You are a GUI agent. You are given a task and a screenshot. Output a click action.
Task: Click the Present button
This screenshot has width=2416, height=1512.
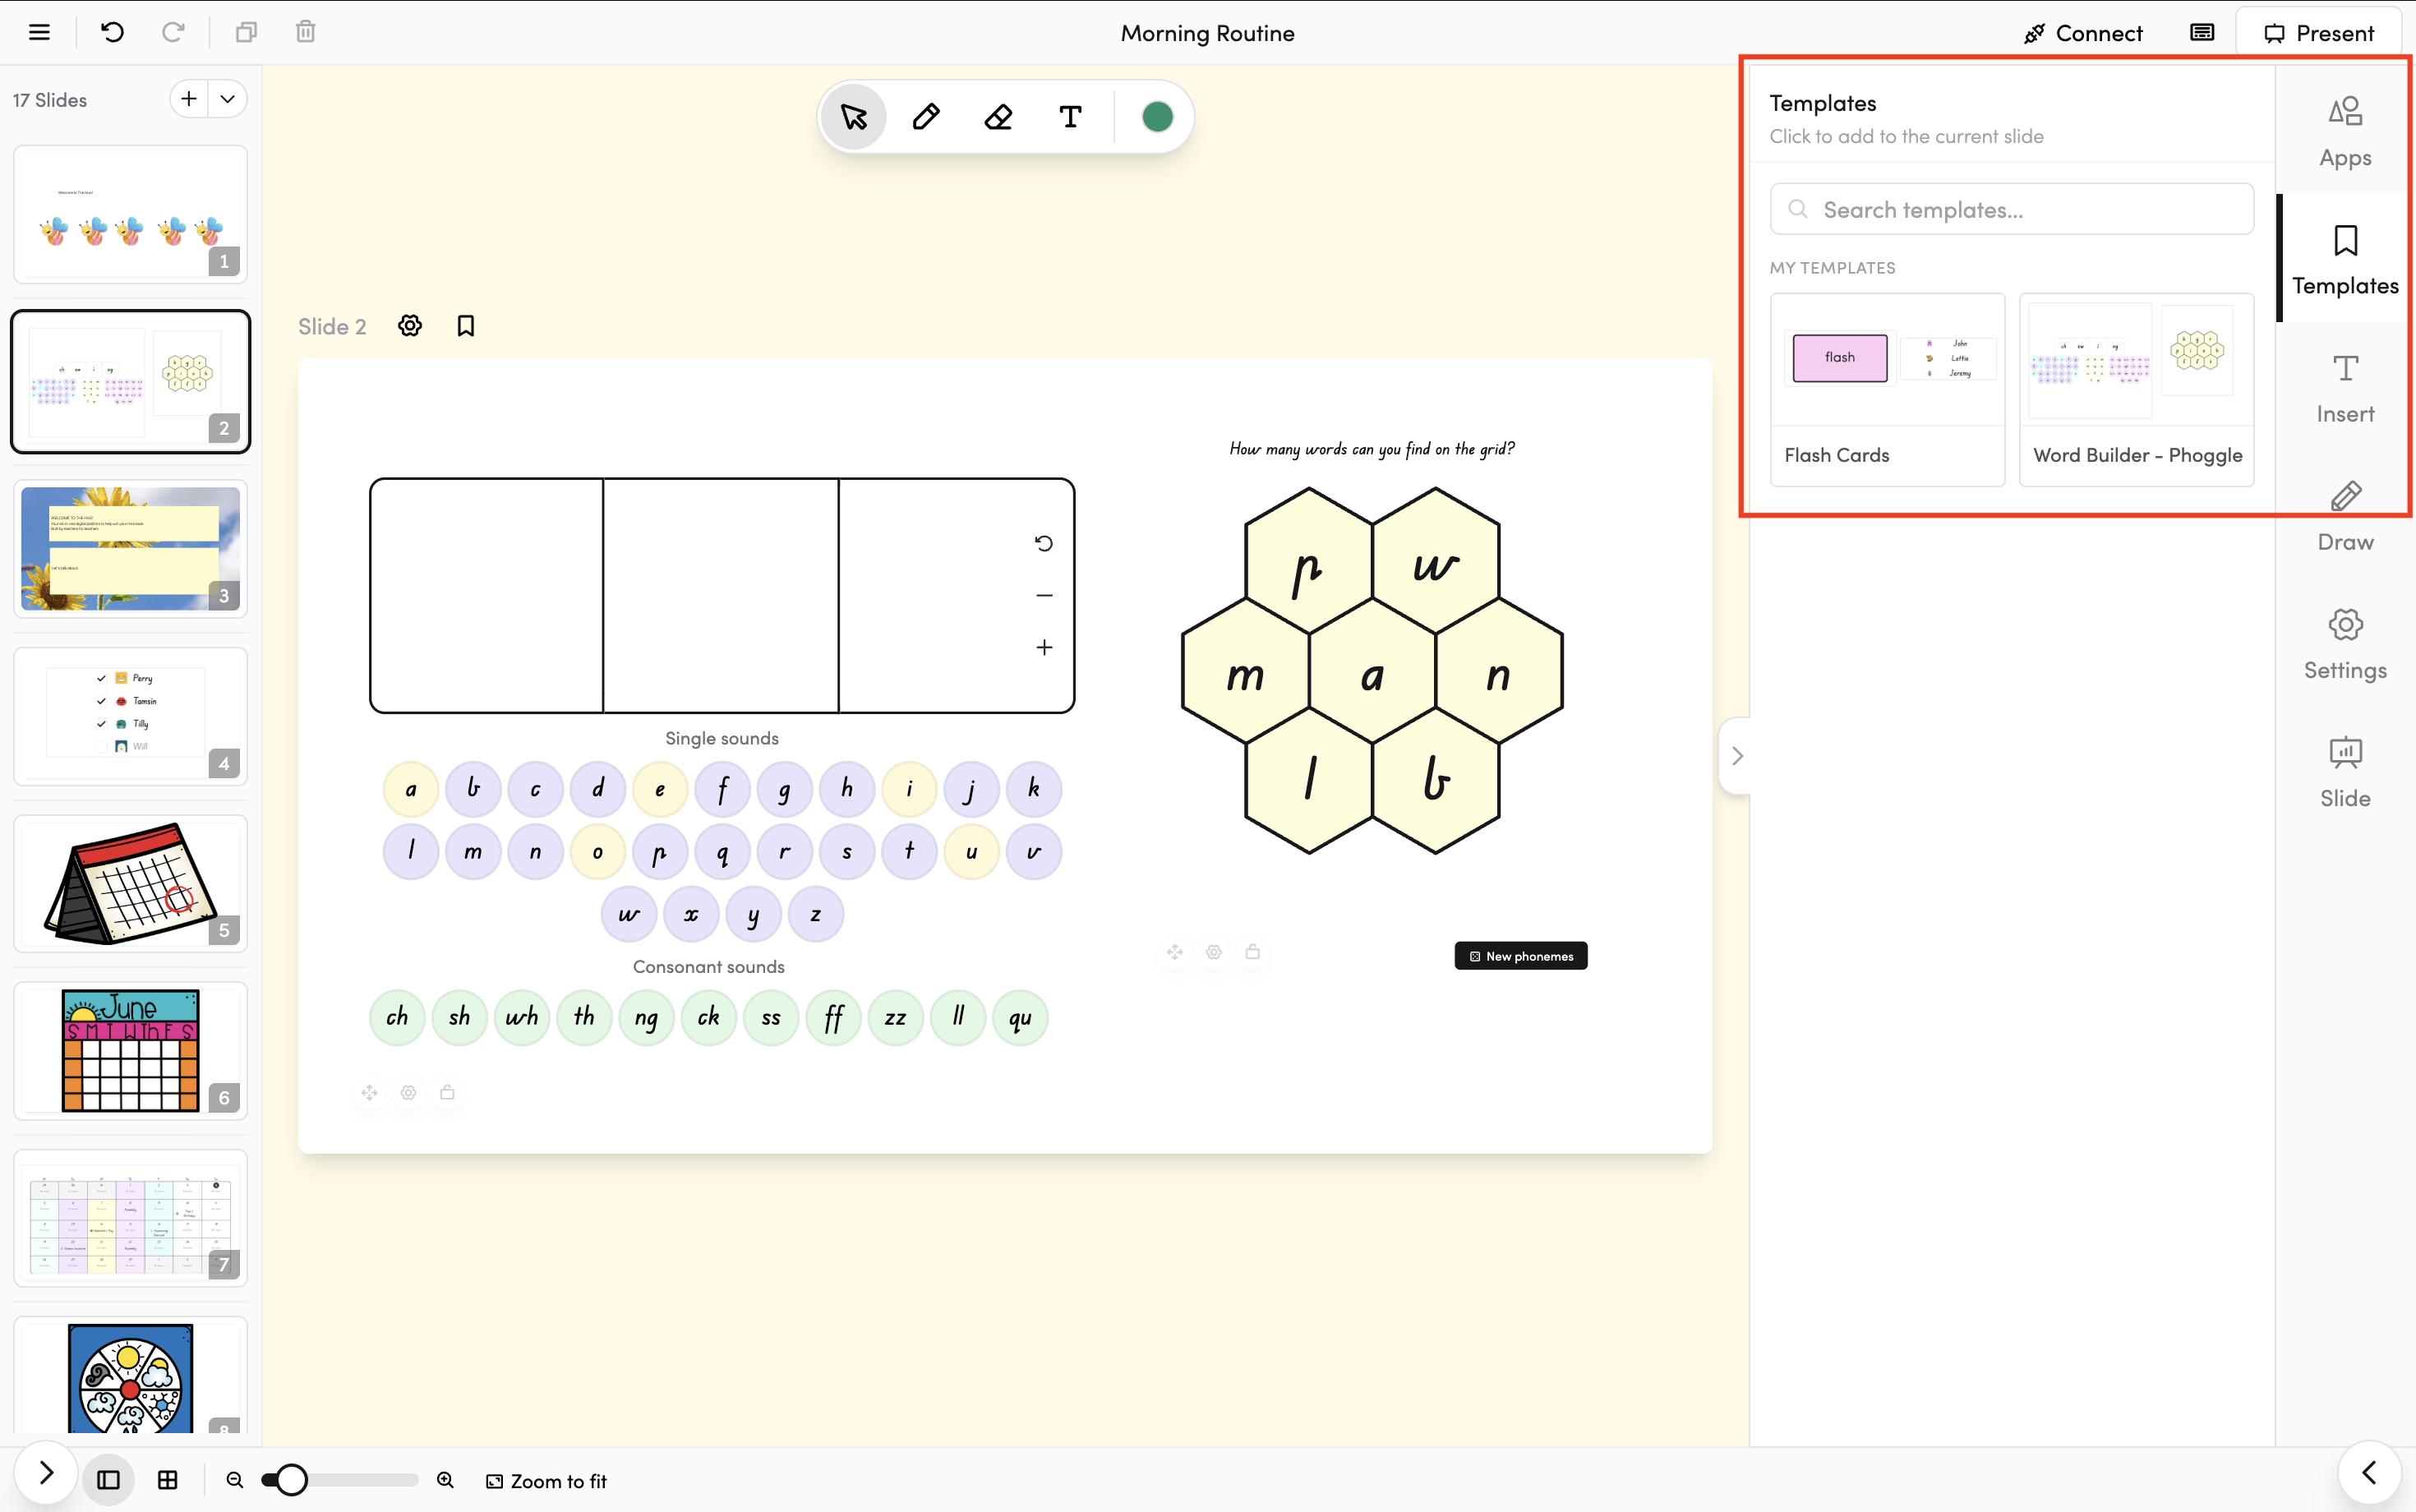click(2318, 33)
